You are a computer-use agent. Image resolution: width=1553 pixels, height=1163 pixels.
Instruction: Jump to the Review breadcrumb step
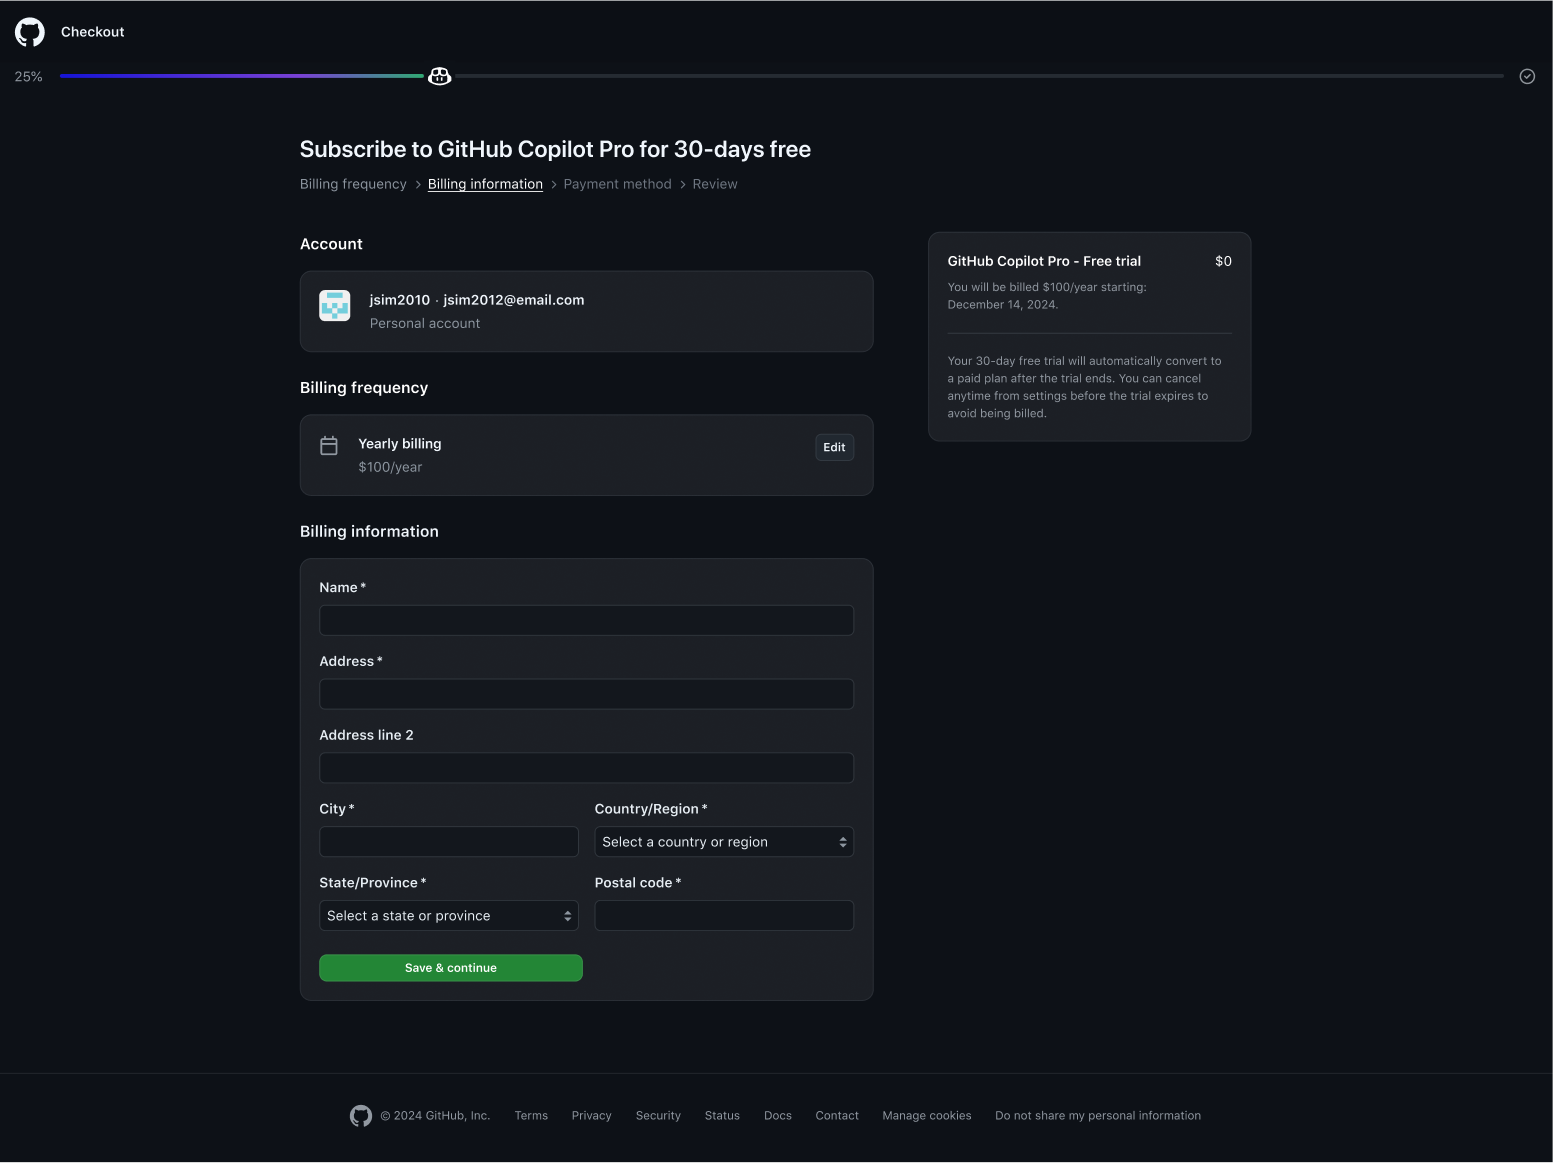point(714,184)
